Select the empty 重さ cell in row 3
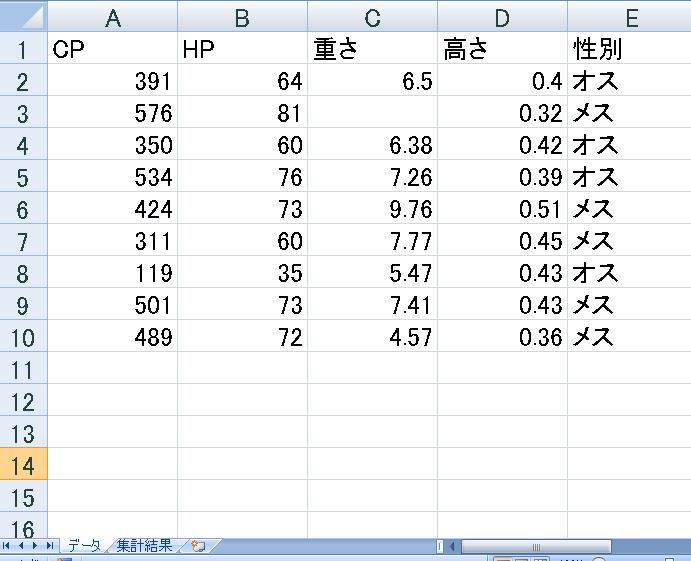691x561 pixels. point(372,113)
